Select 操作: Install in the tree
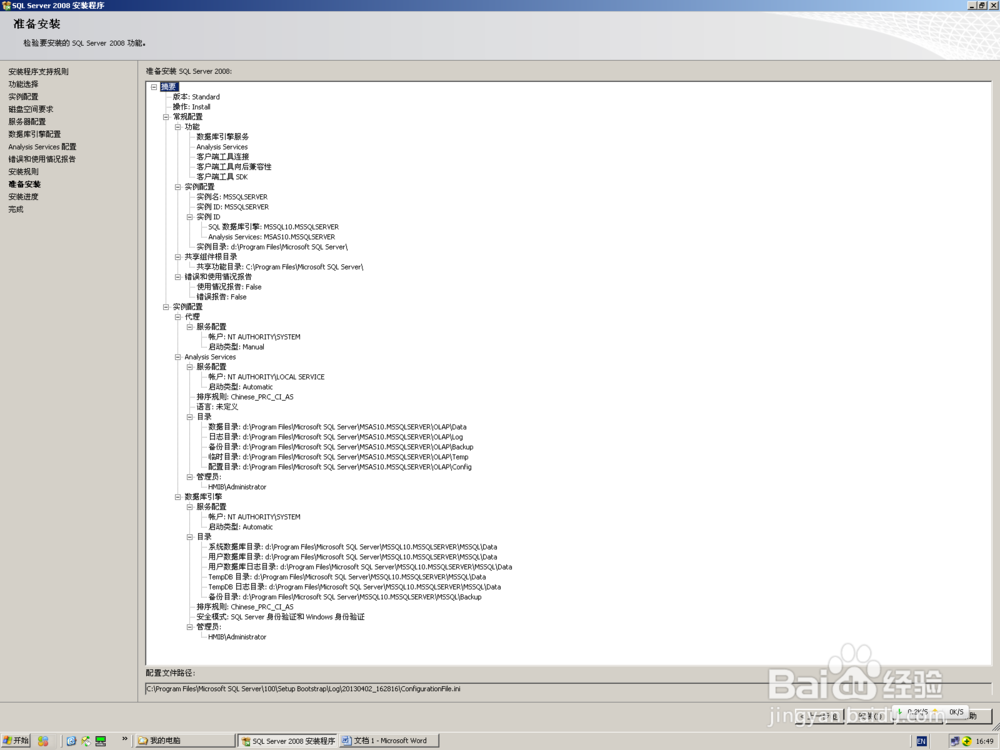Screen dimensions: 1000x750 pos(191,107)
